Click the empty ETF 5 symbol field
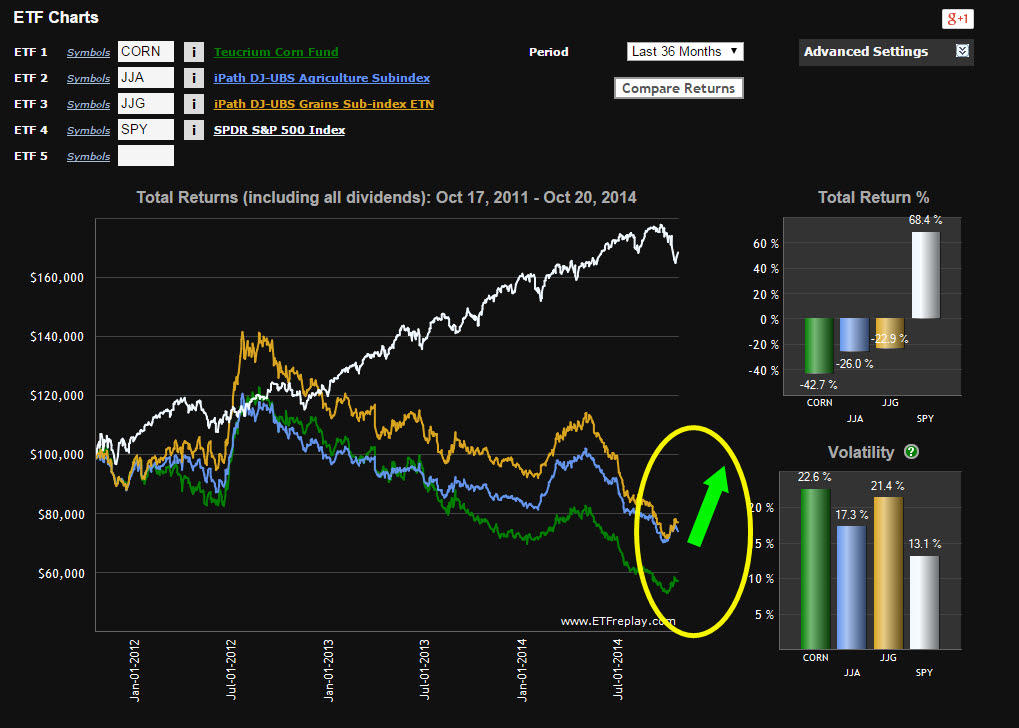 [146, 156]
